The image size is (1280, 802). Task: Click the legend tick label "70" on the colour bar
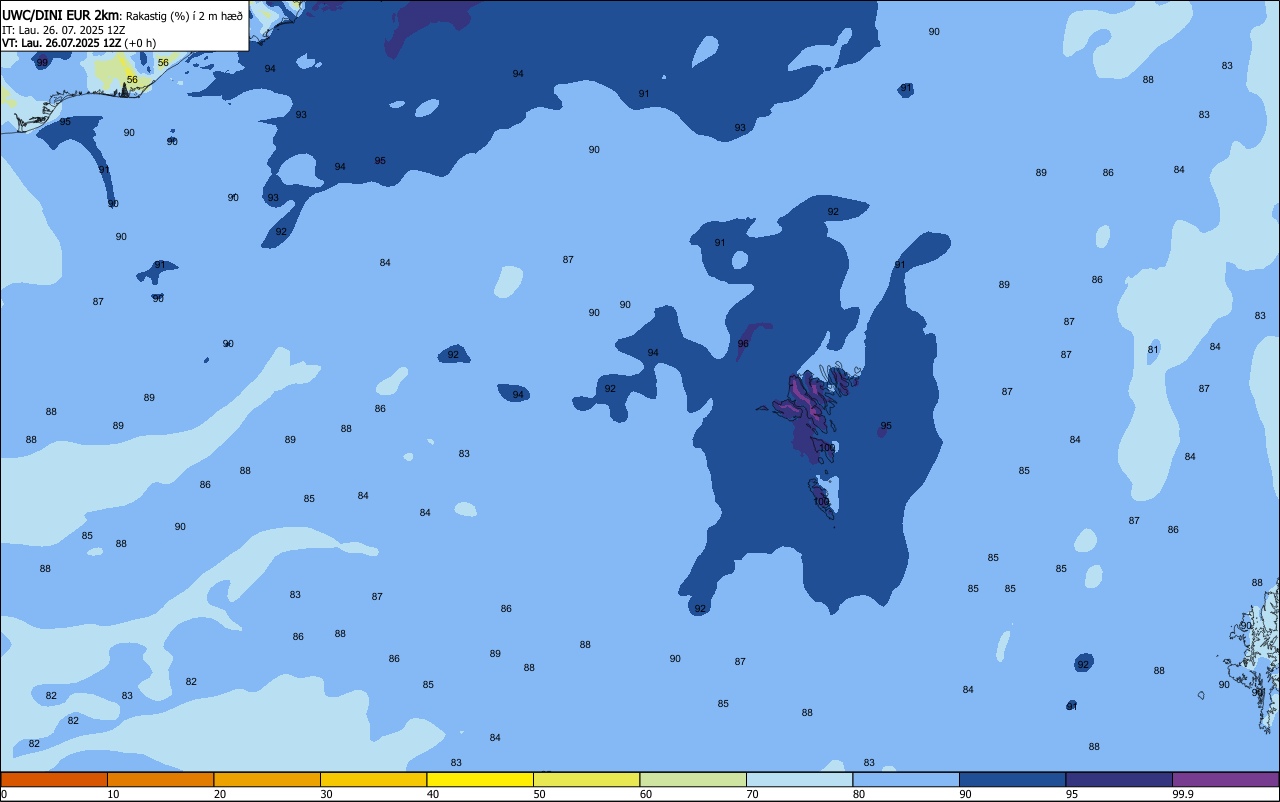click(752, 794)
